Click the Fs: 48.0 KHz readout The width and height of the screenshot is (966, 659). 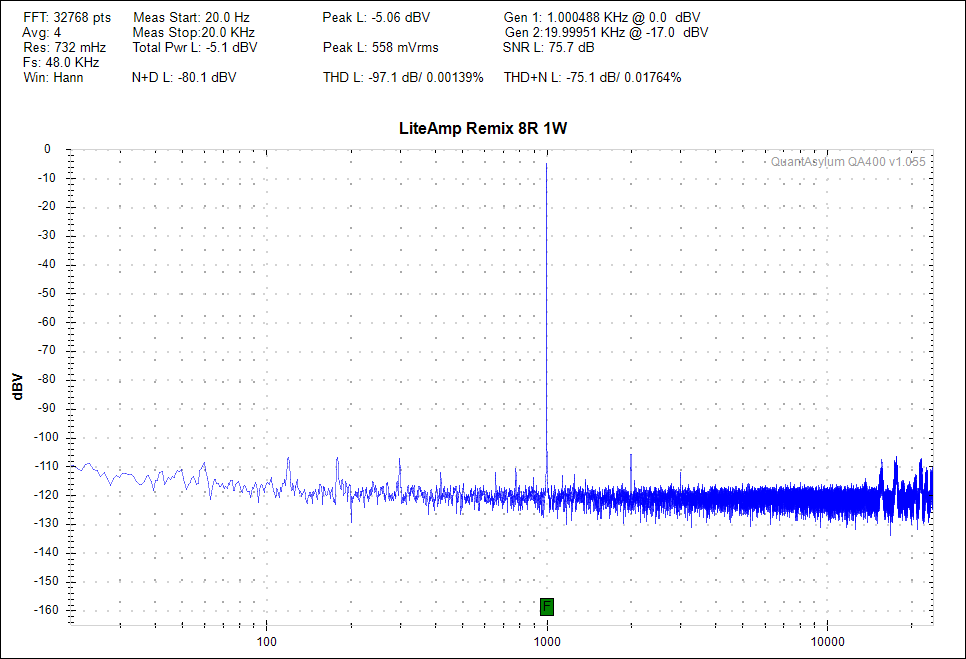[61, 62]
